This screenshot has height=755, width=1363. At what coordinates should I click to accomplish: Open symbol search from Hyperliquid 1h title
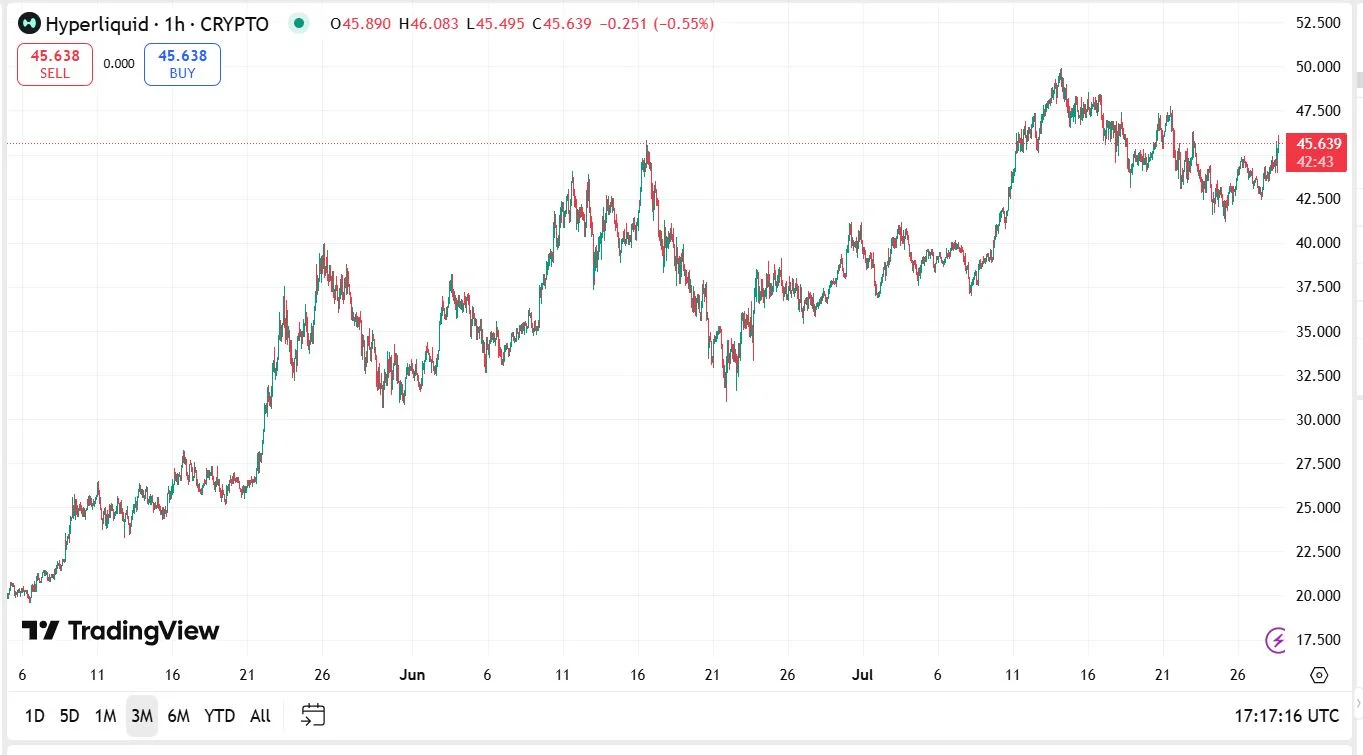click(157, 24)
